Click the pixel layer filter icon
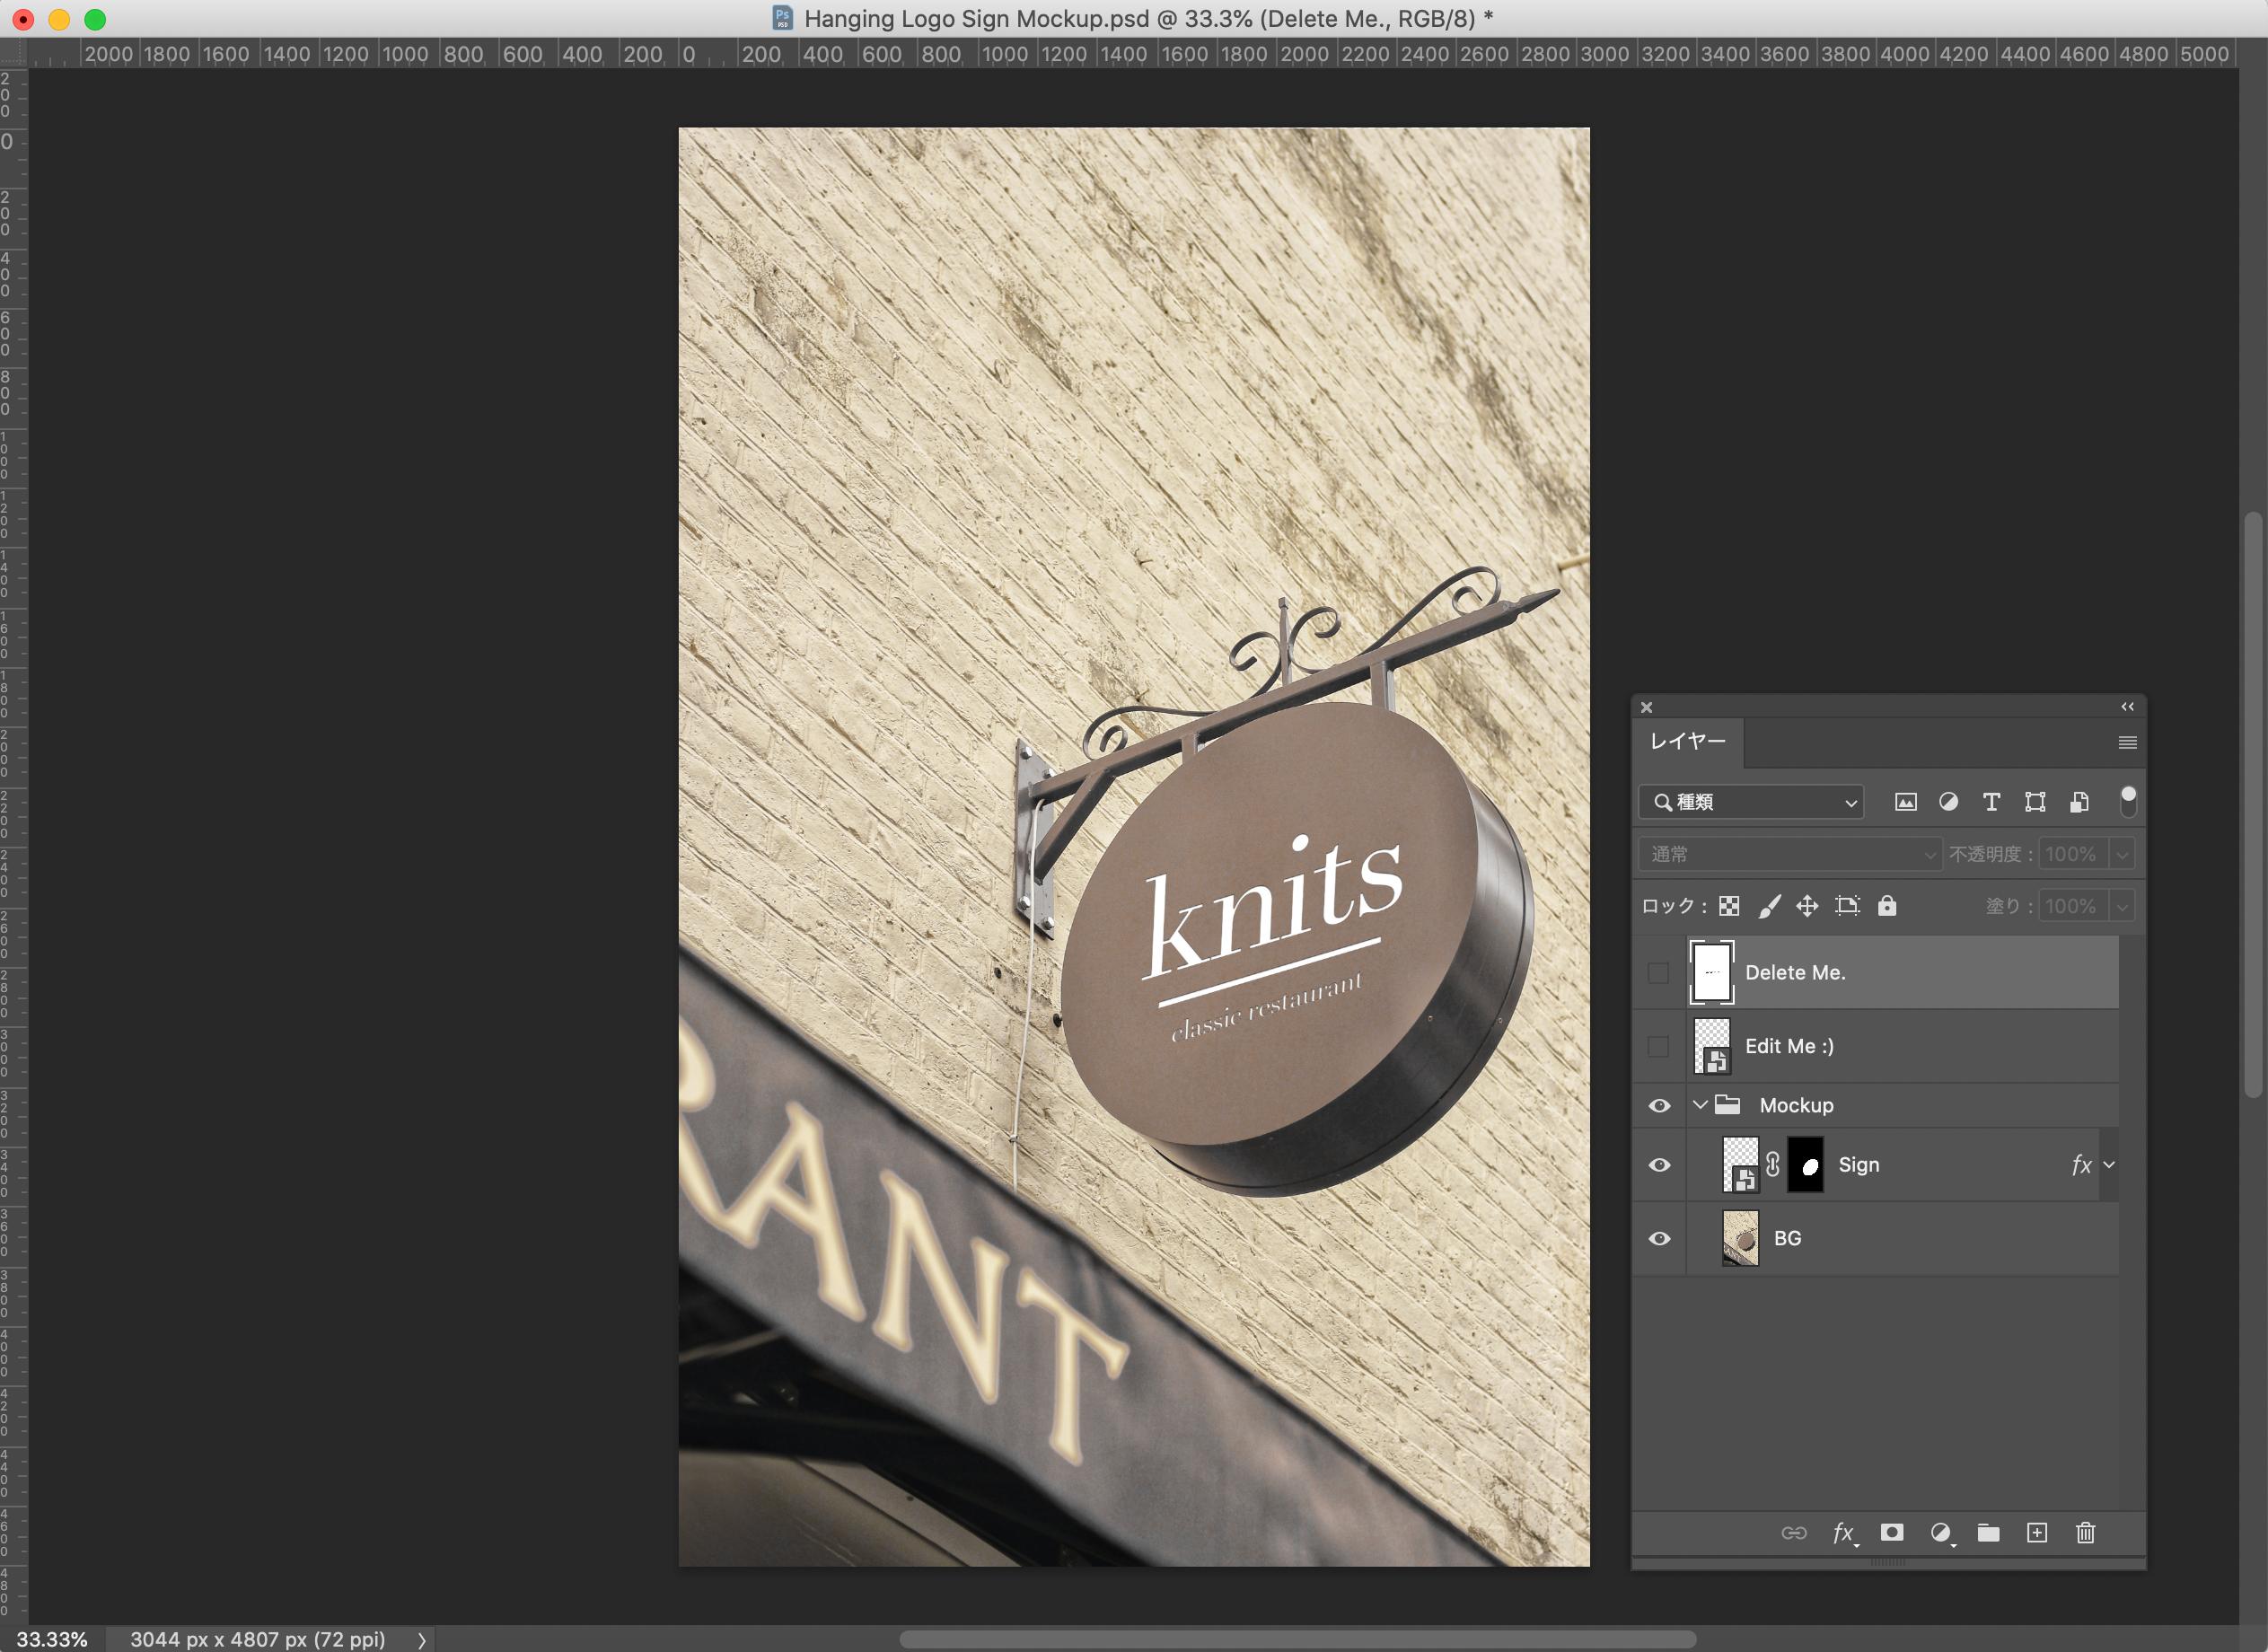2268x1652 pixels. click(1905, 802)
